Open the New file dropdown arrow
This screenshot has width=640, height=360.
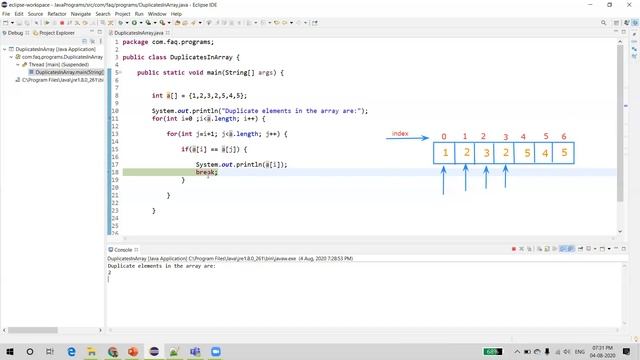[12, 23]
